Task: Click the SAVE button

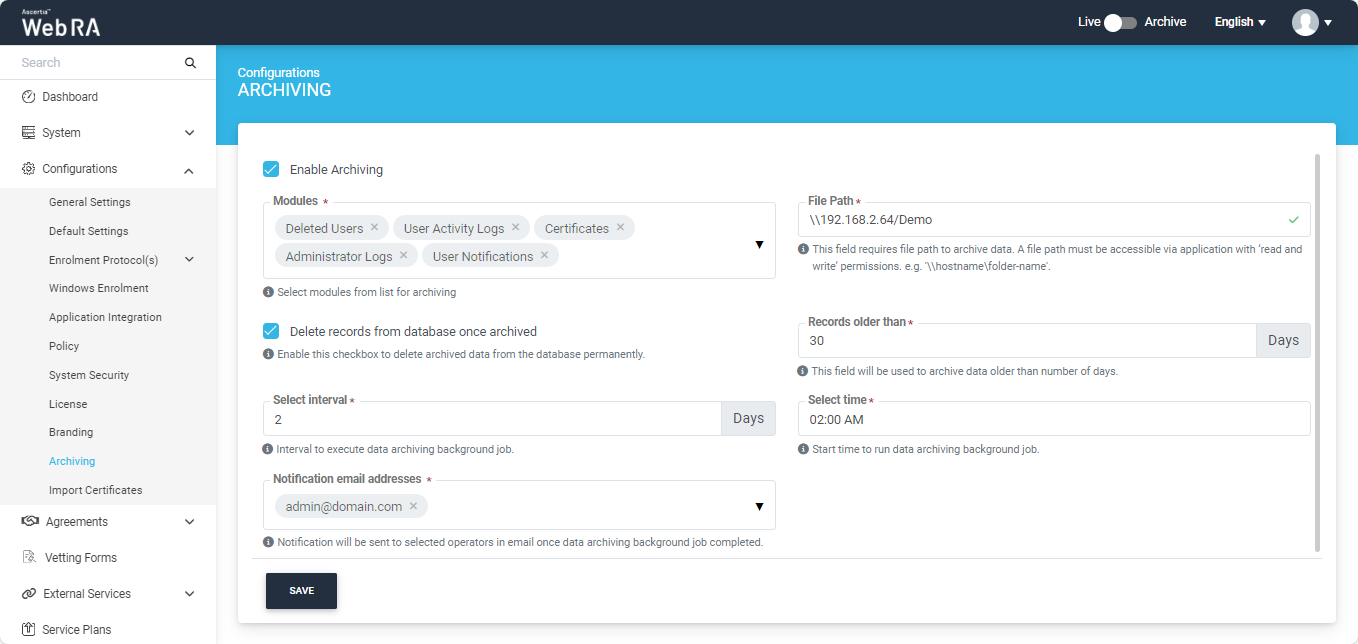Action: (x=301, y=591)
